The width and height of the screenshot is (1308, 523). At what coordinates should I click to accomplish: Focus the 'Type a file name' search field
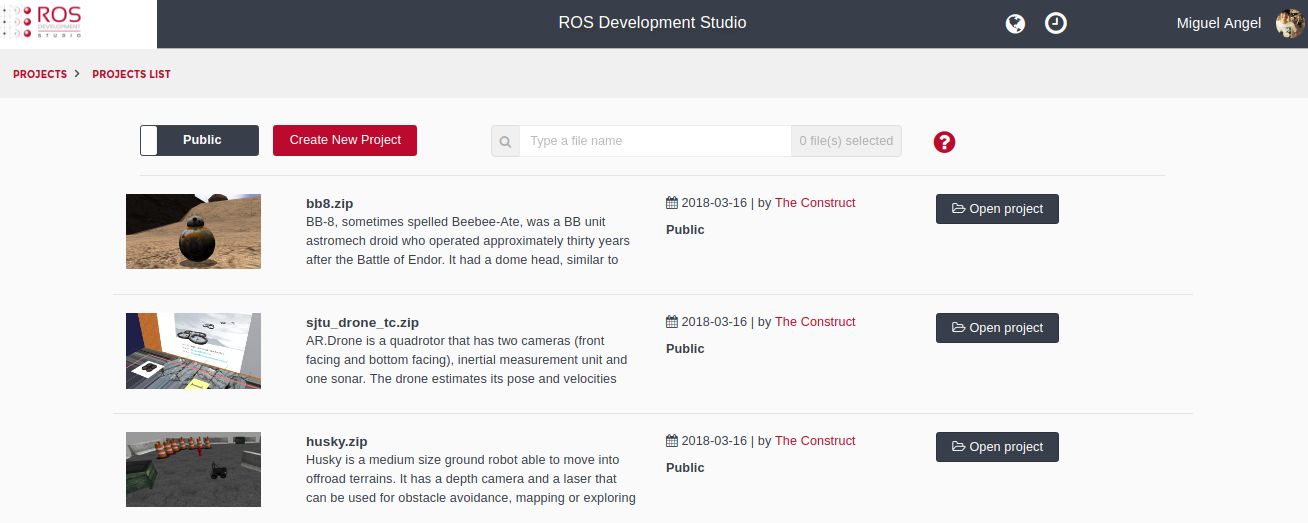[655, 141]
